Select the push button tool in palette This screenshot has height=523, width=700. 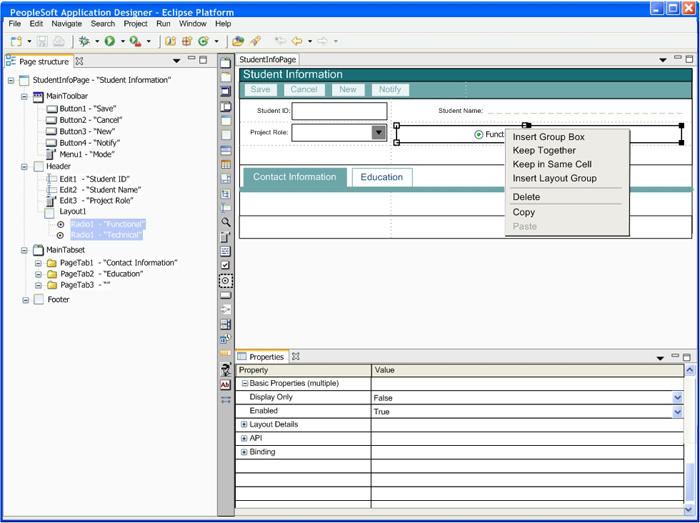(226, 295)
